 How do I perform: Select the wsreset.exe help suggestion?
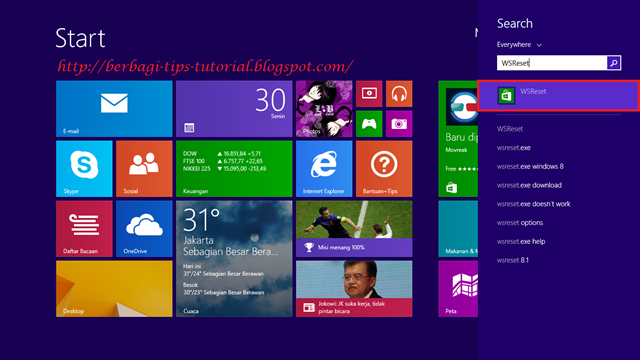point(521,242)
